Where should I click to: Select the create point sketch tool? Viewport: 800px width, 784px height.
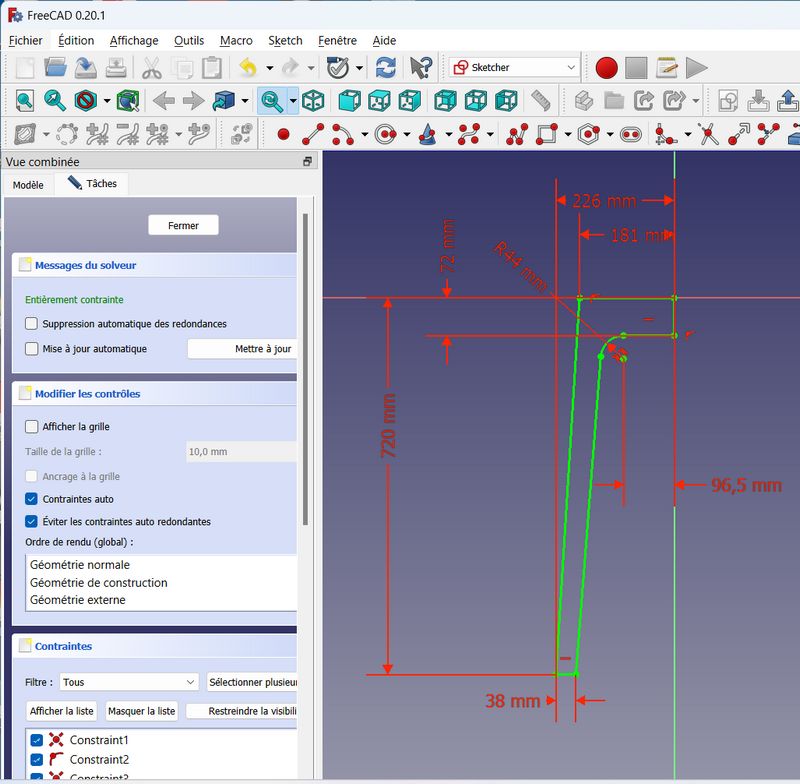click(283, 133)
